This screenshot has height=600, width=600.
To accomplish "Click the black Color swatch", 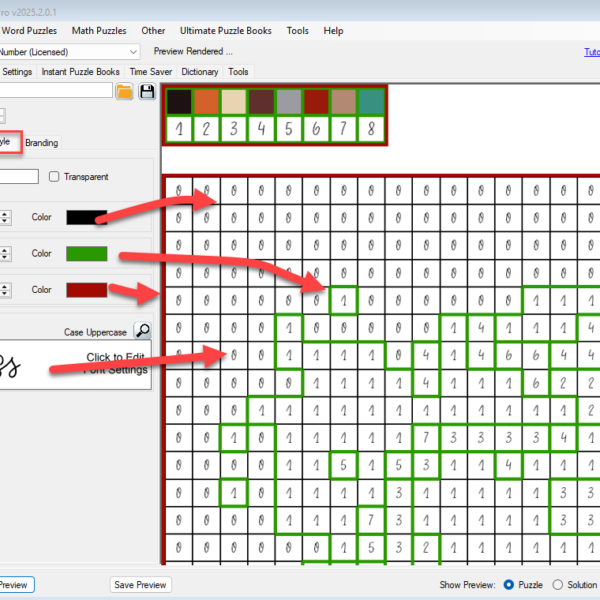I will click(x=86, y=217).
